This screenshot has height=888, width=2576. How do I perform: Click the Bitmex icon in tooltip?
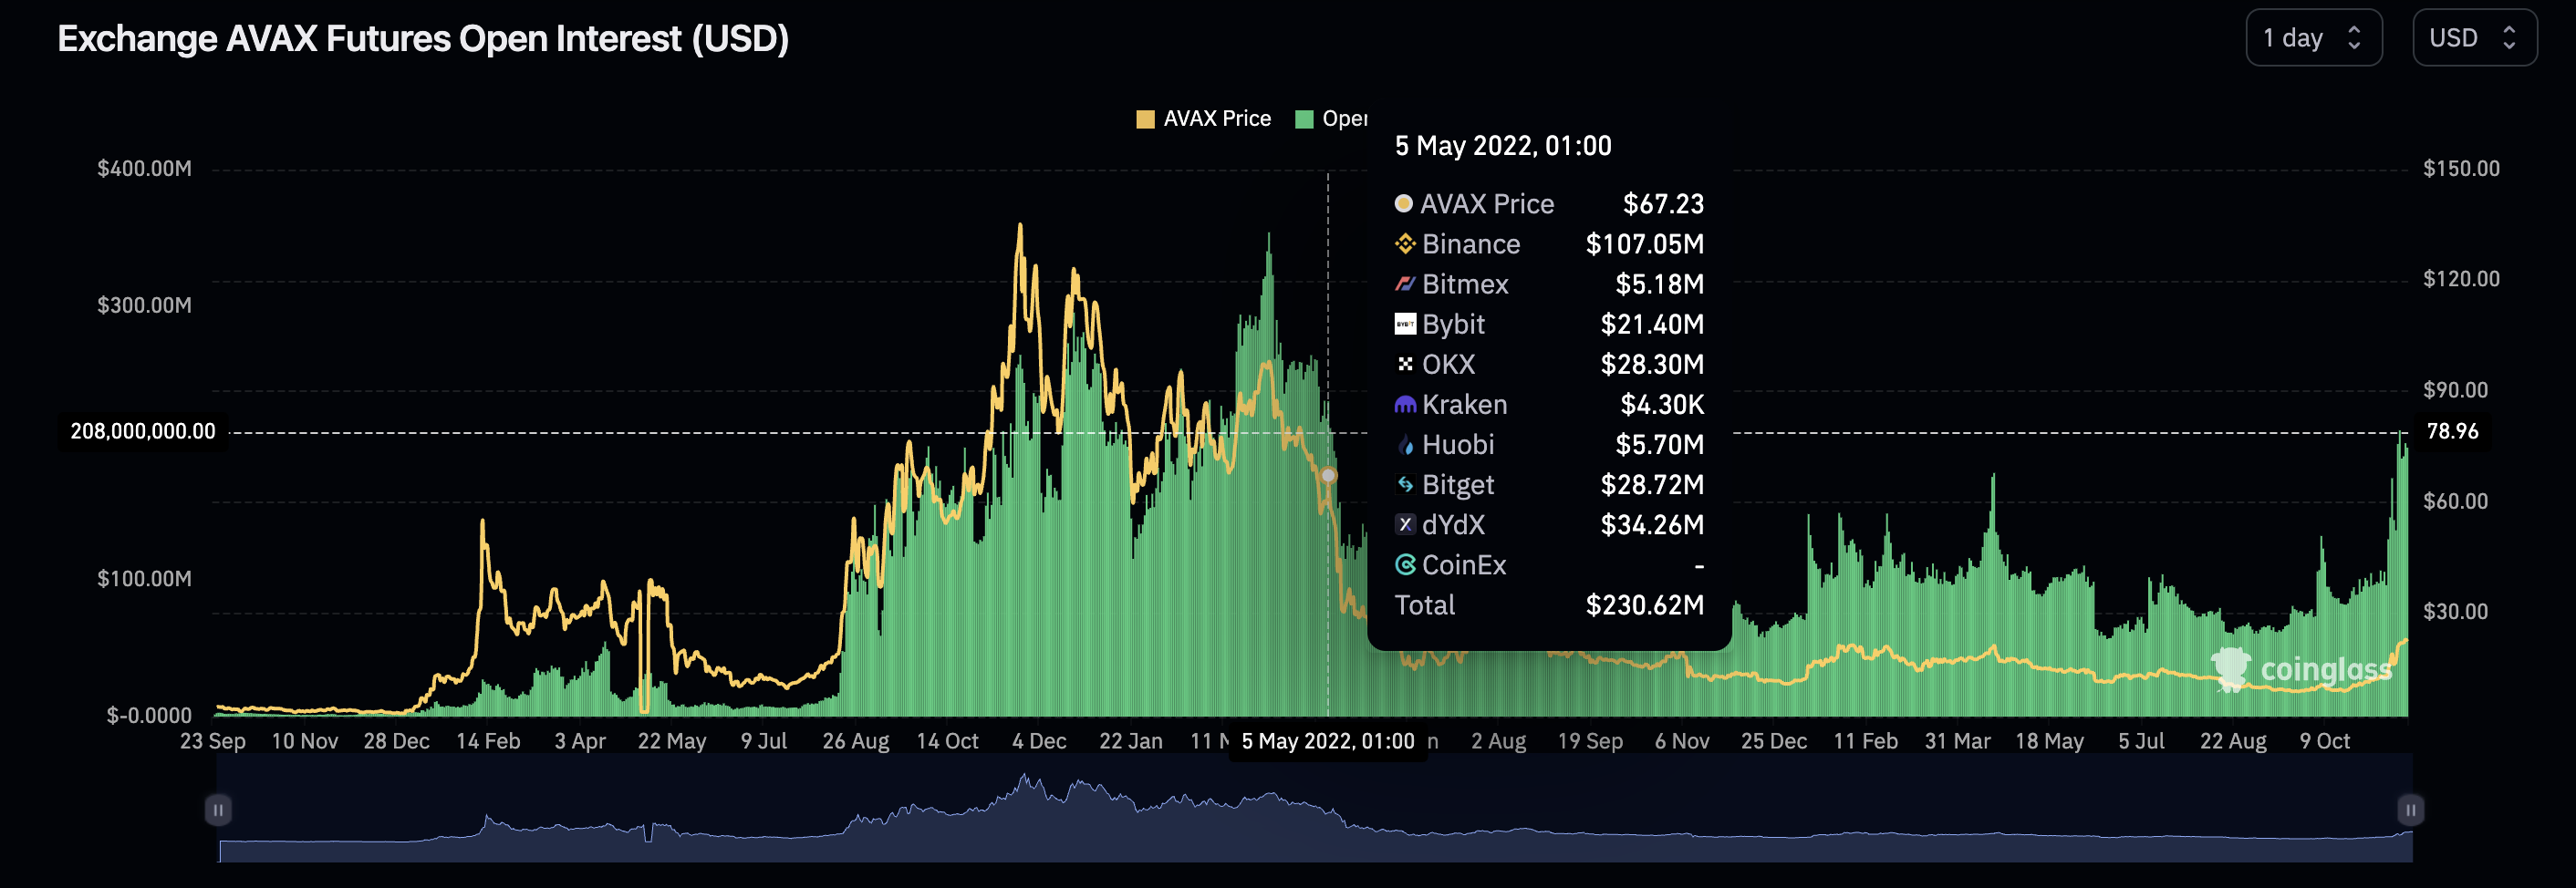pos(1405,284)
